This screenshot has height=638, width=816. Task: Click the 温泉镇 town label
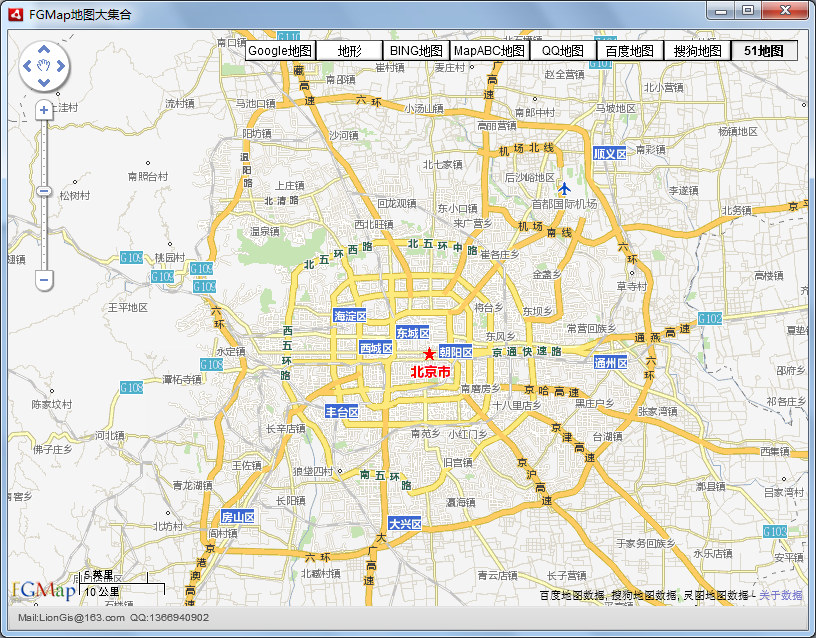coord(265,231)
